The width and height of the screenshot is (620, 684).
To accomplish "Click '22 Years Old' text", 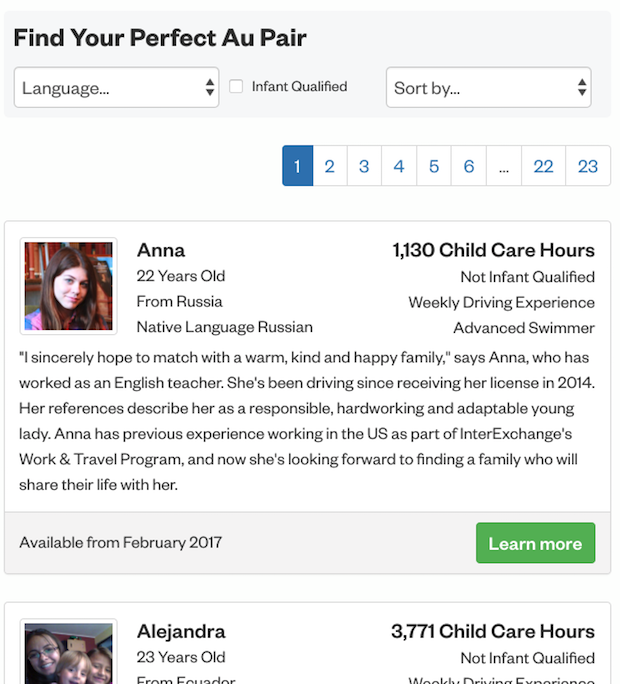I will (181, 276).
